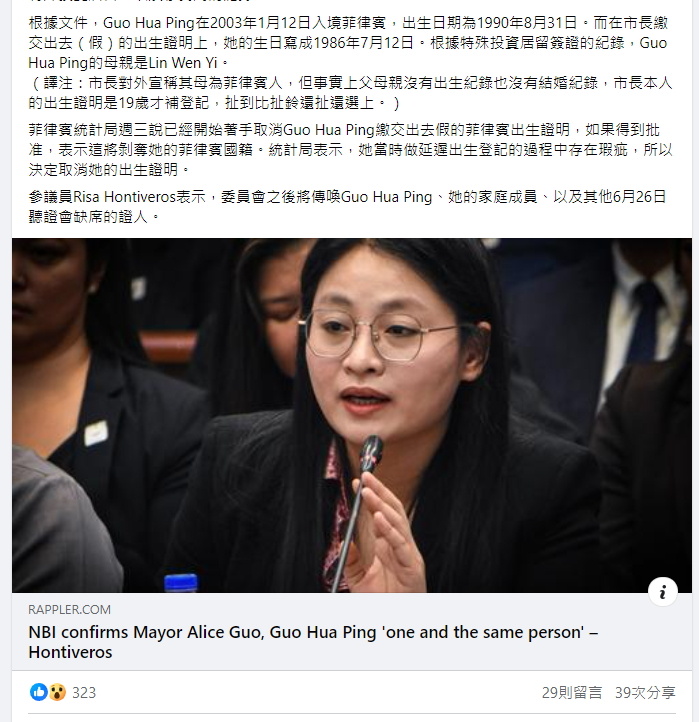The height and width of the screenshot is (722, 699).
Task: Click the blue bottle cap in the photo
Action: click(x=181, y=582)
